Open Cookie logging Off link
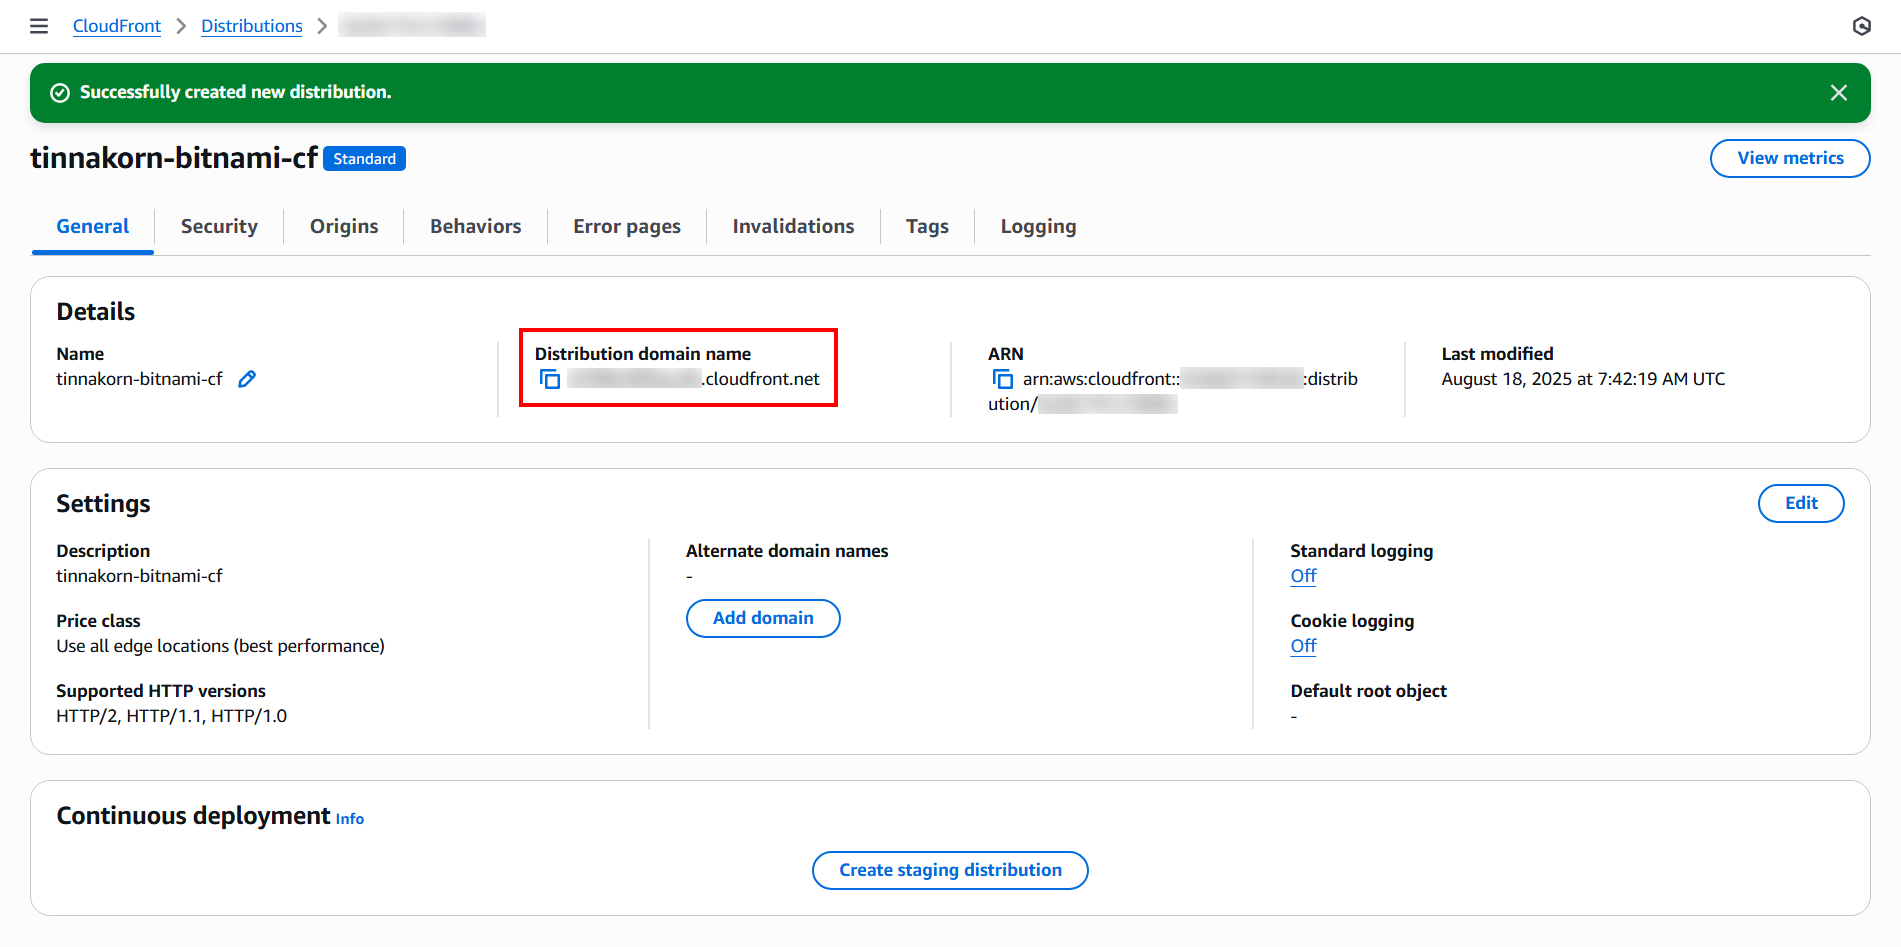The image size is (1901, 947). coord(1303,646)
